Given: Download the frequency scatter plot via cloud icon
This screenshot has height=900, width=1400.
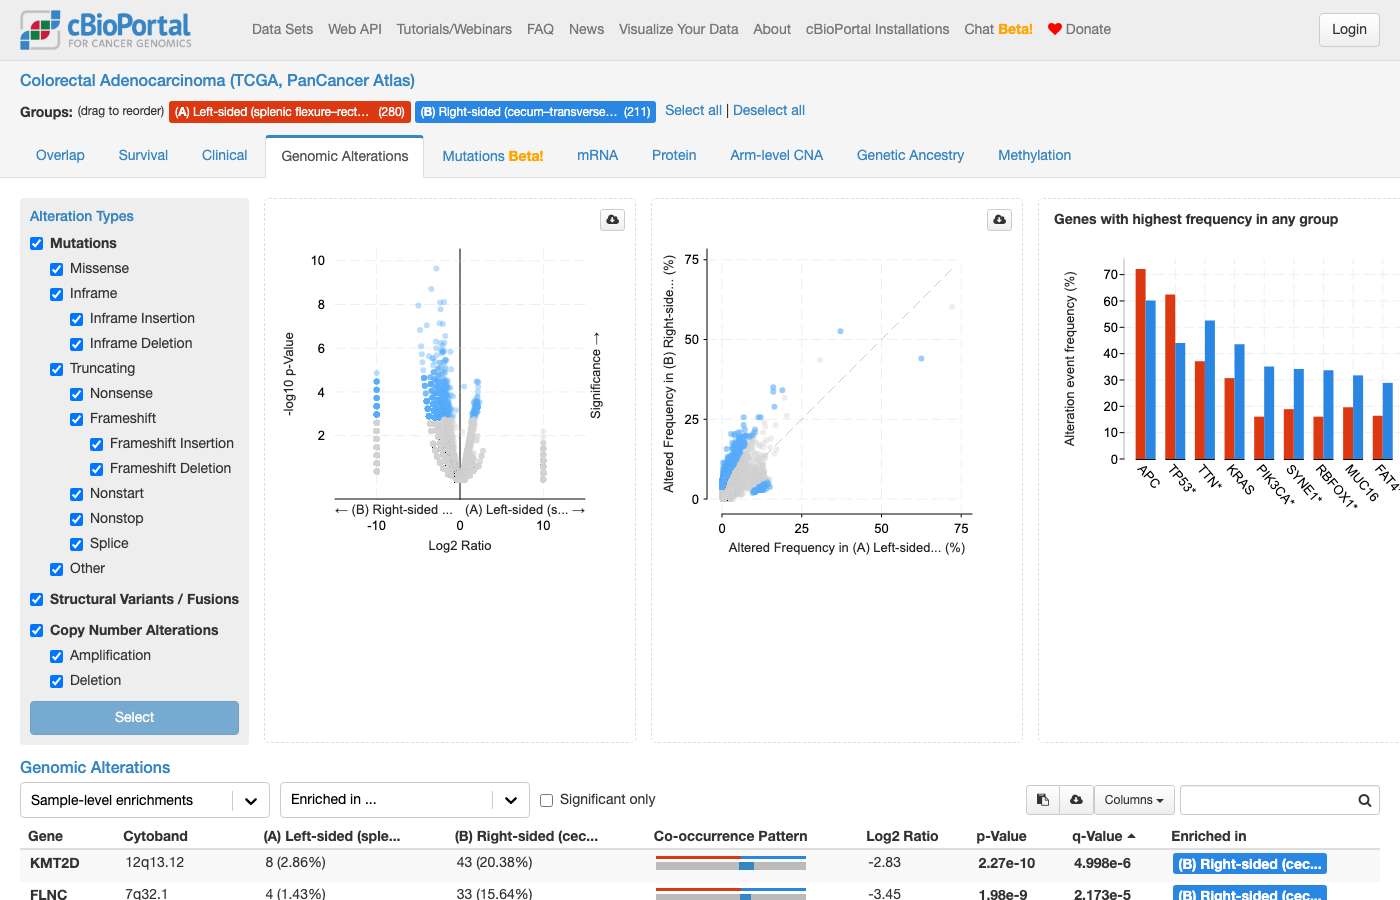Looking at the screenshot, I should (x=1000, y=220).
